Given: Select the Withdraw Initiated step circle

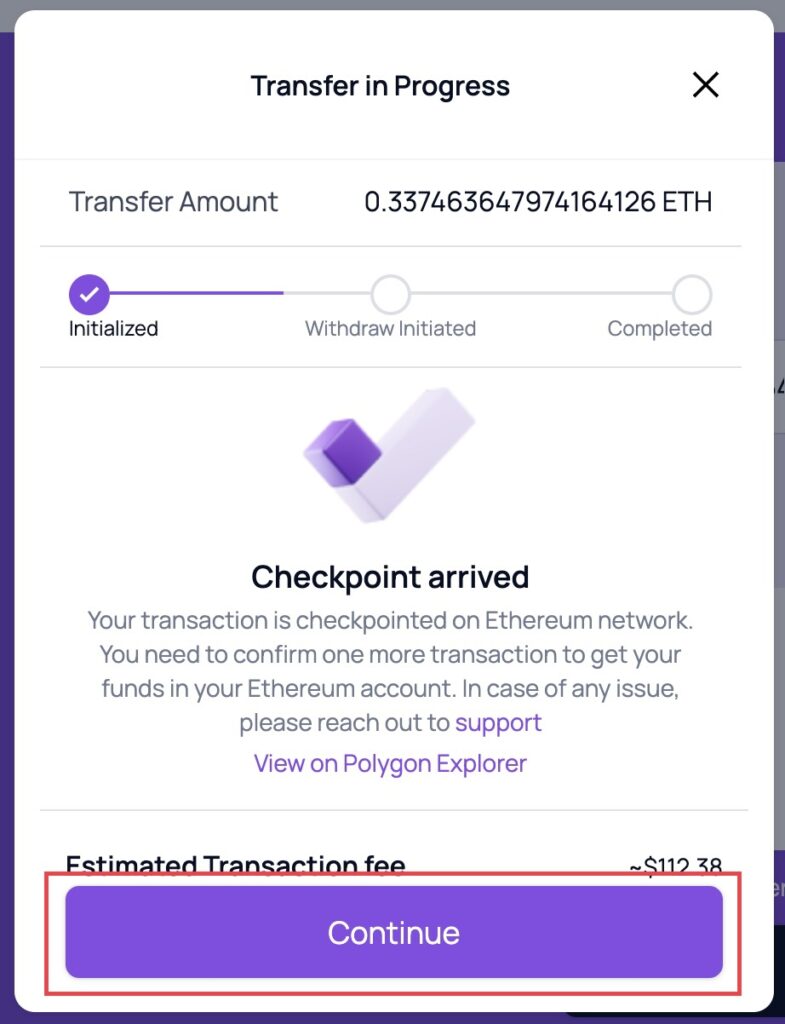Looking at the screenshot, I should click(x=391, y=295).
